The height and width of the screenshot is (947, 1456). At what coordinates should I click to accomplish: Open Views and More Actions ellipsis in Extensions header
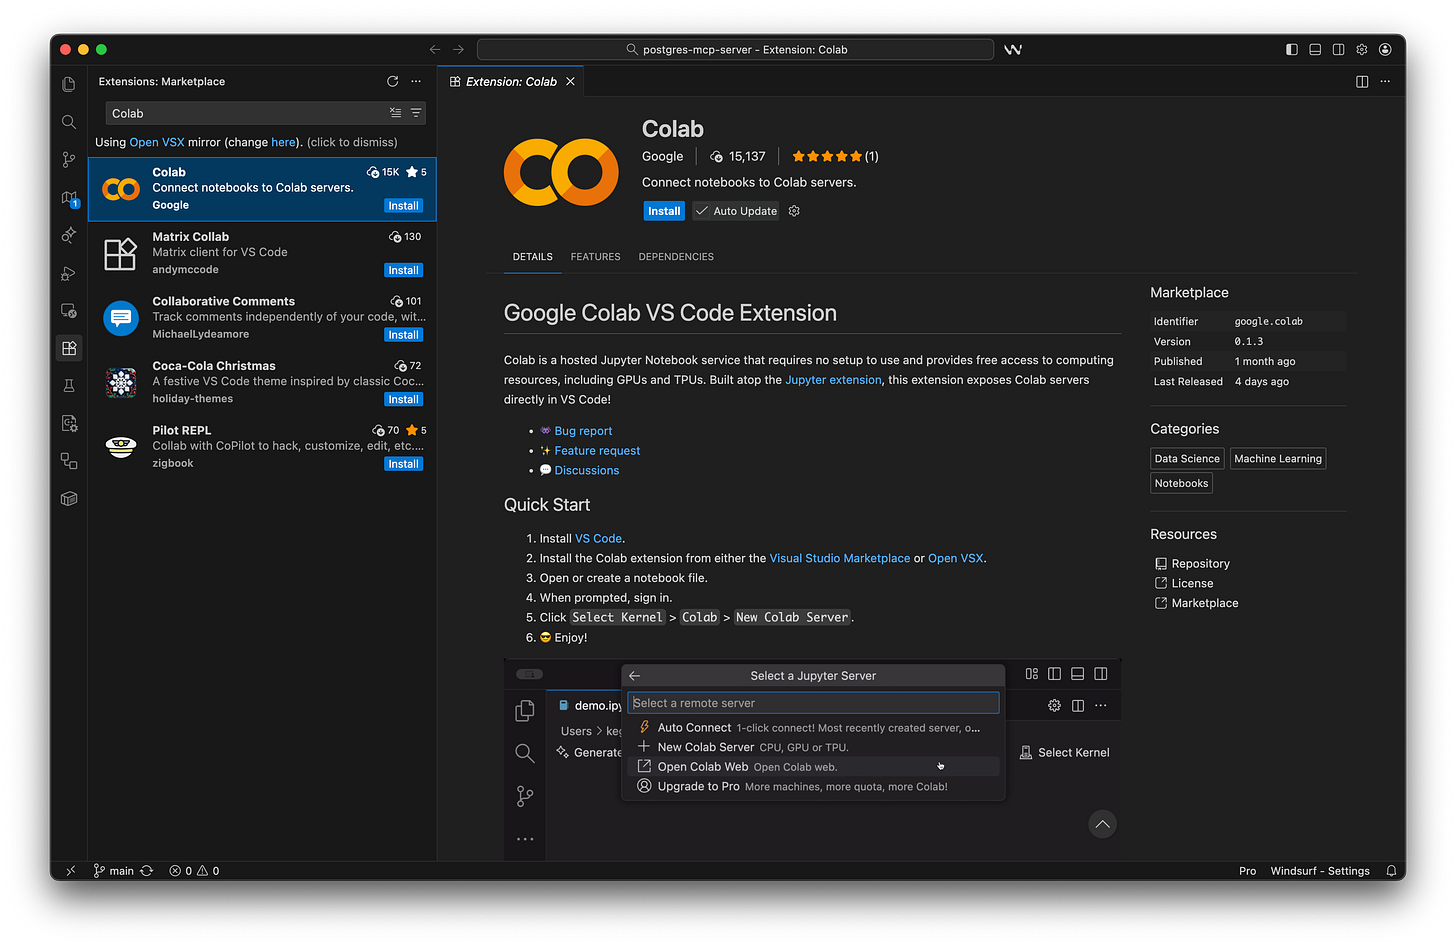pos(416,82)
